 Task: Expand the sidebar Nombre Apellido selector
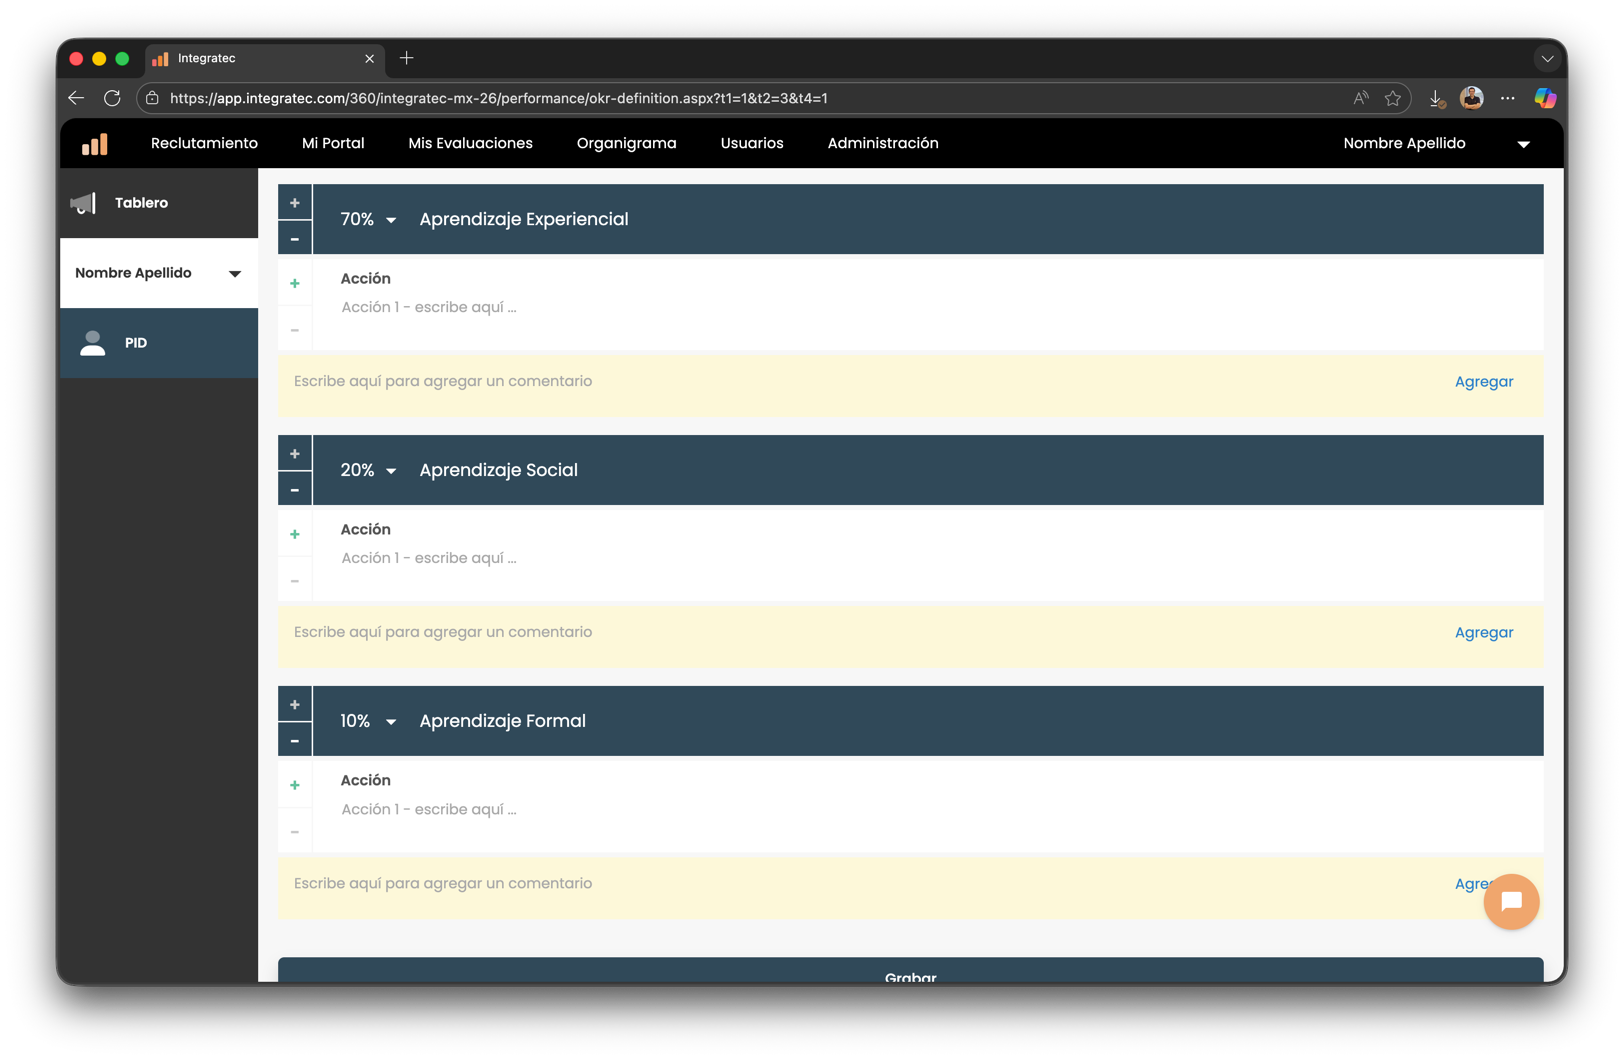(159, 273)
